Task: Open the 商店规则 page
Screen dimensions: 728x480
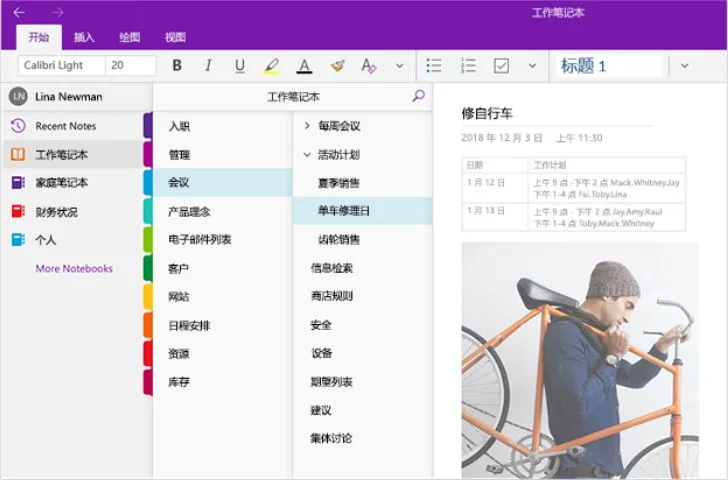Action: 363,296
